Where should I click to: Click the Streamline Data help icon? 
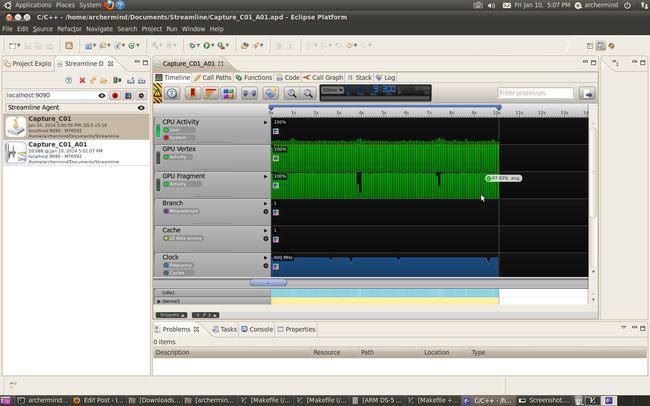(x=69, y=80)
